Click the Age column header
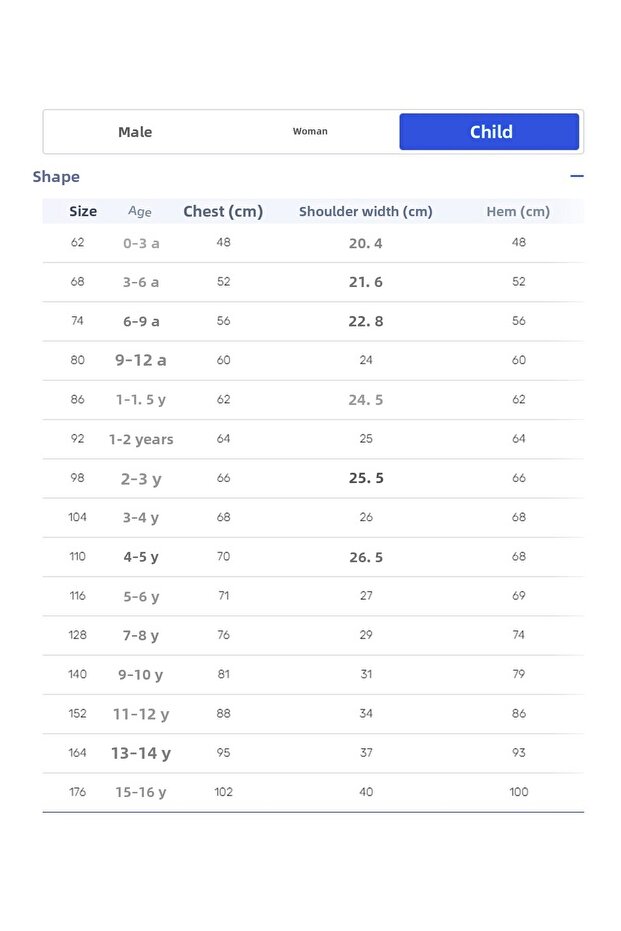This screenshot has width=621, height=931. 140,211
